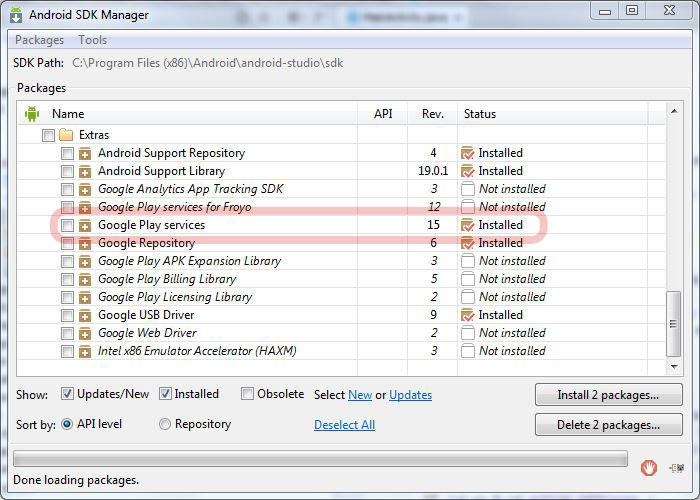Viewport: 700px width, 500px height.
Task: Click revision 19.0.1 of Android Support Library
Action: pos(433,171)
